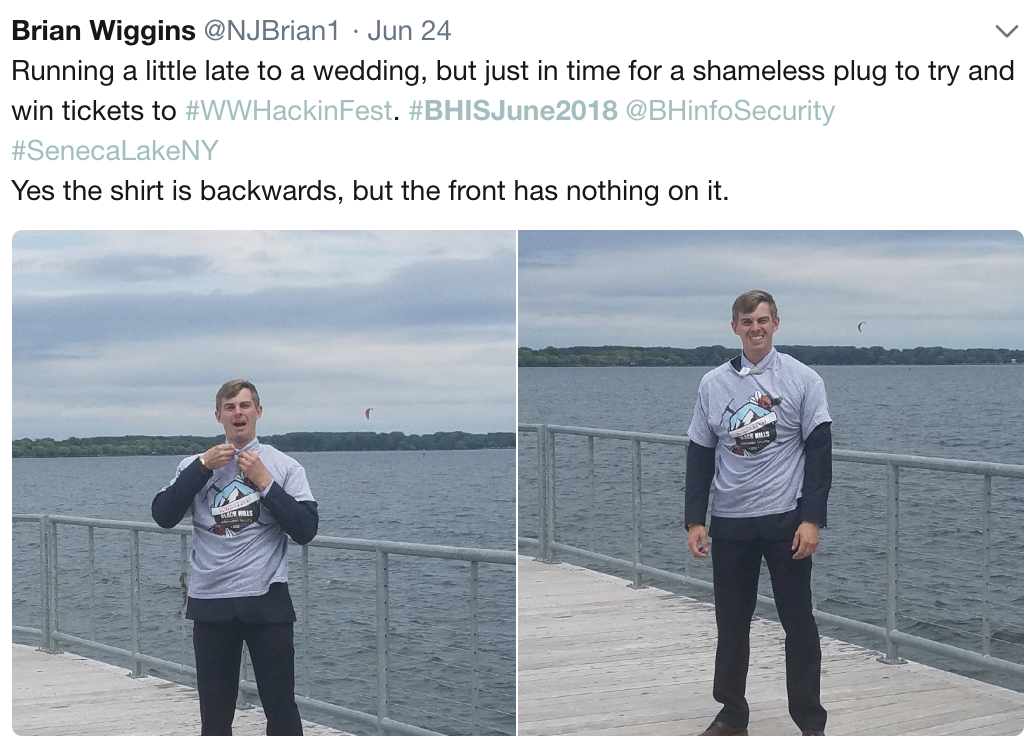
Task: Open the right photo of the tweet
Action: coord(771,482)
